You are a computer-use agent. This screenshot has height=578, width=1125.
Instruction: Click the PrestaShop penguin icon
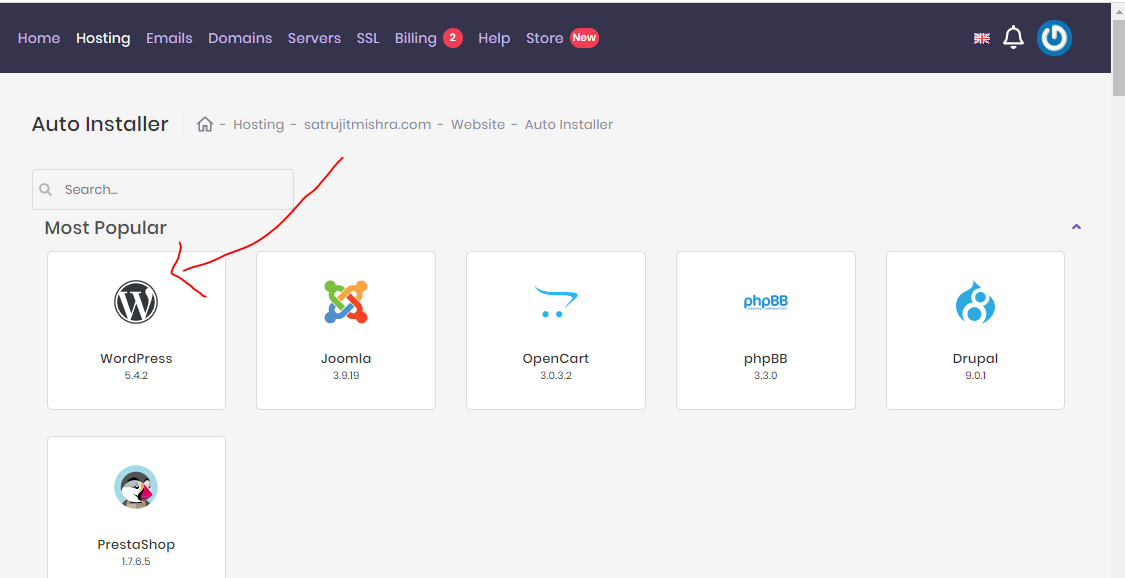coord(136,487)
